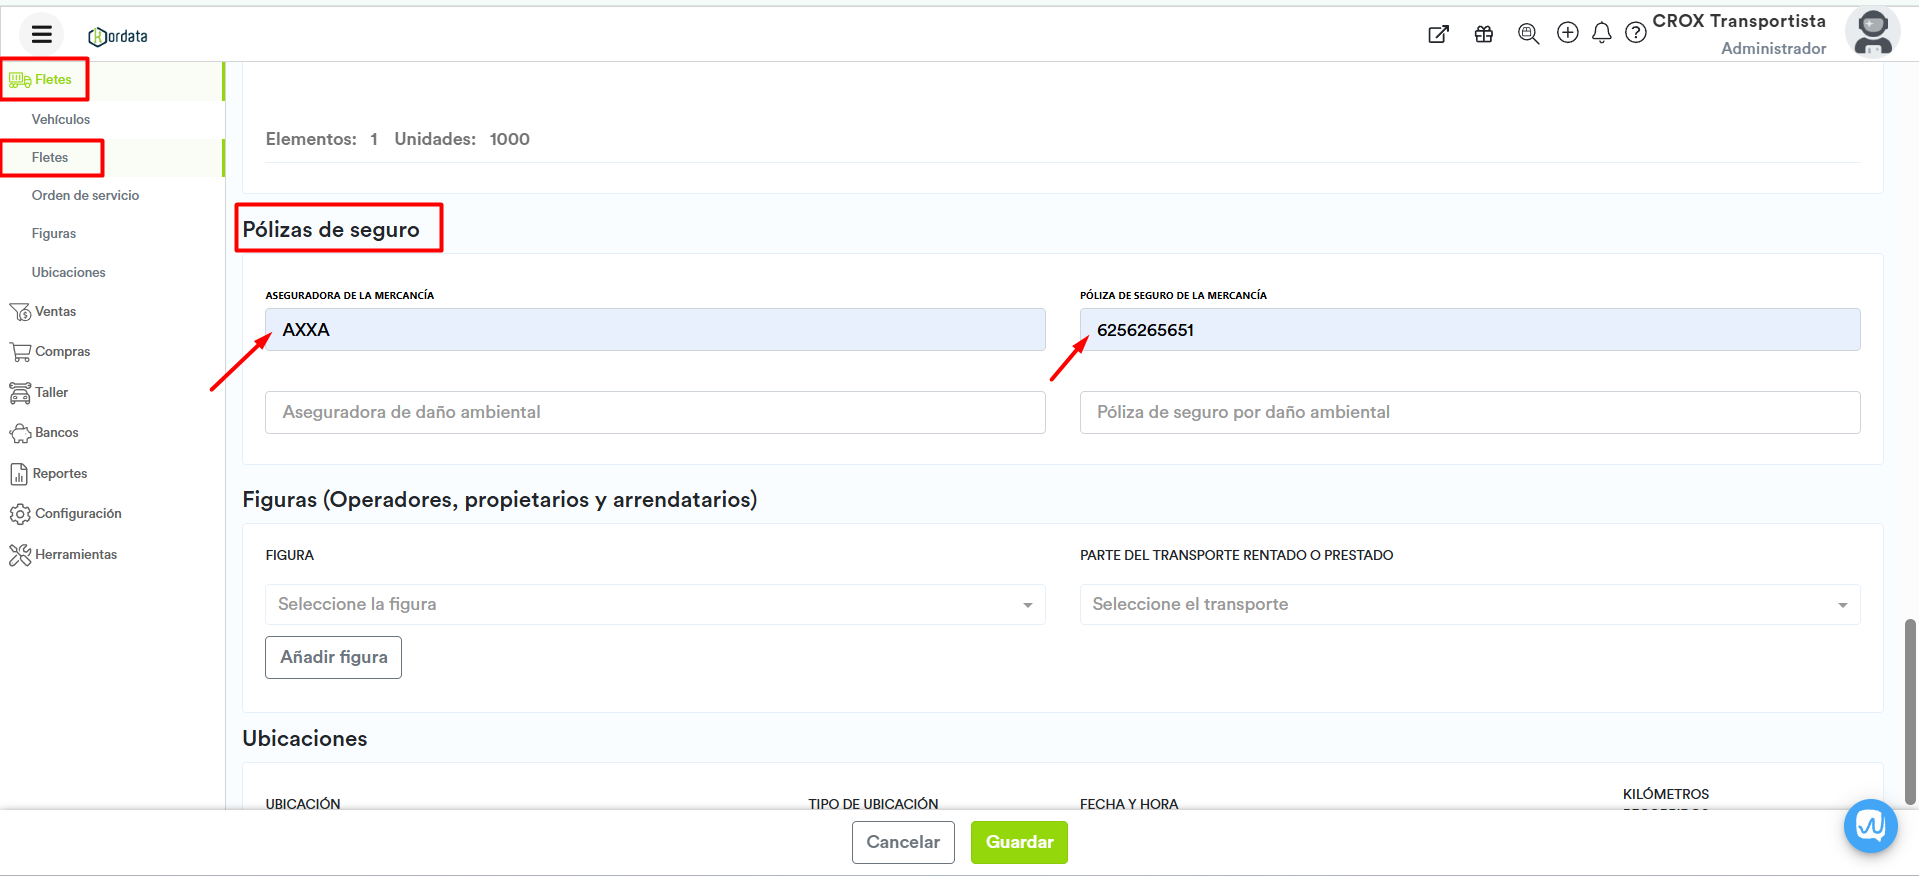Click the Aseguradora de daño ambiental field
Screen dimensions: 1919x876
(x=655, y=413)
